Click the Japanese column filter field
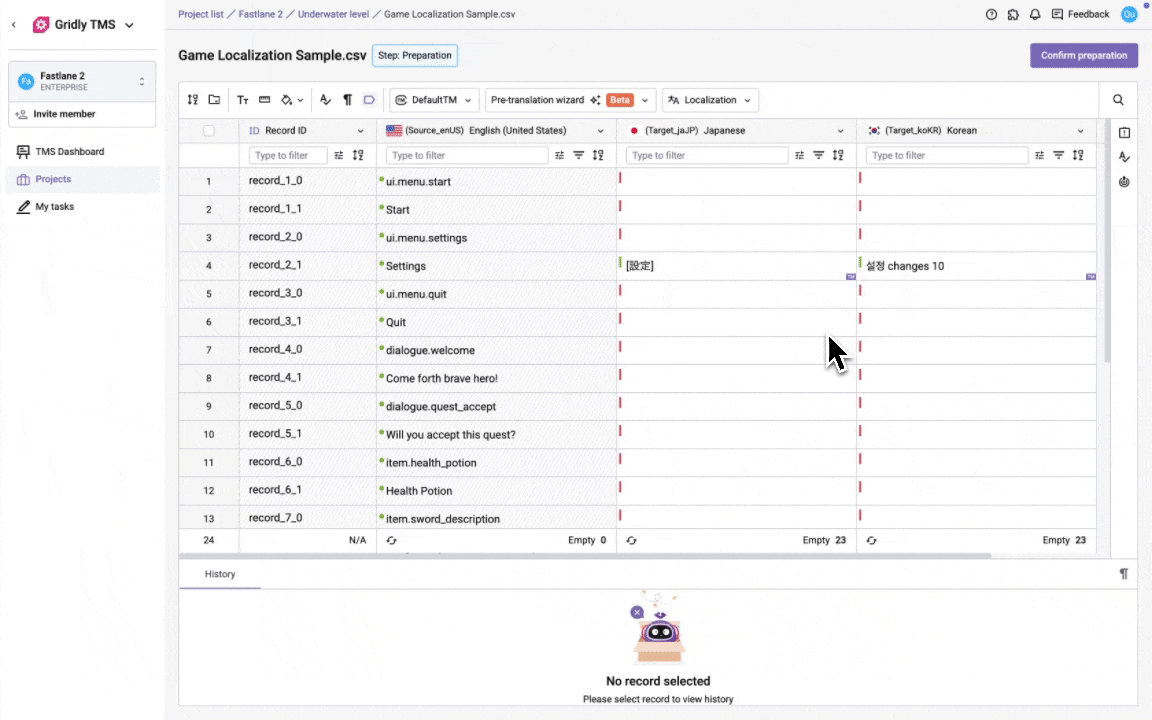Viewport: 1152px width, 720px height. click(706, 155)
